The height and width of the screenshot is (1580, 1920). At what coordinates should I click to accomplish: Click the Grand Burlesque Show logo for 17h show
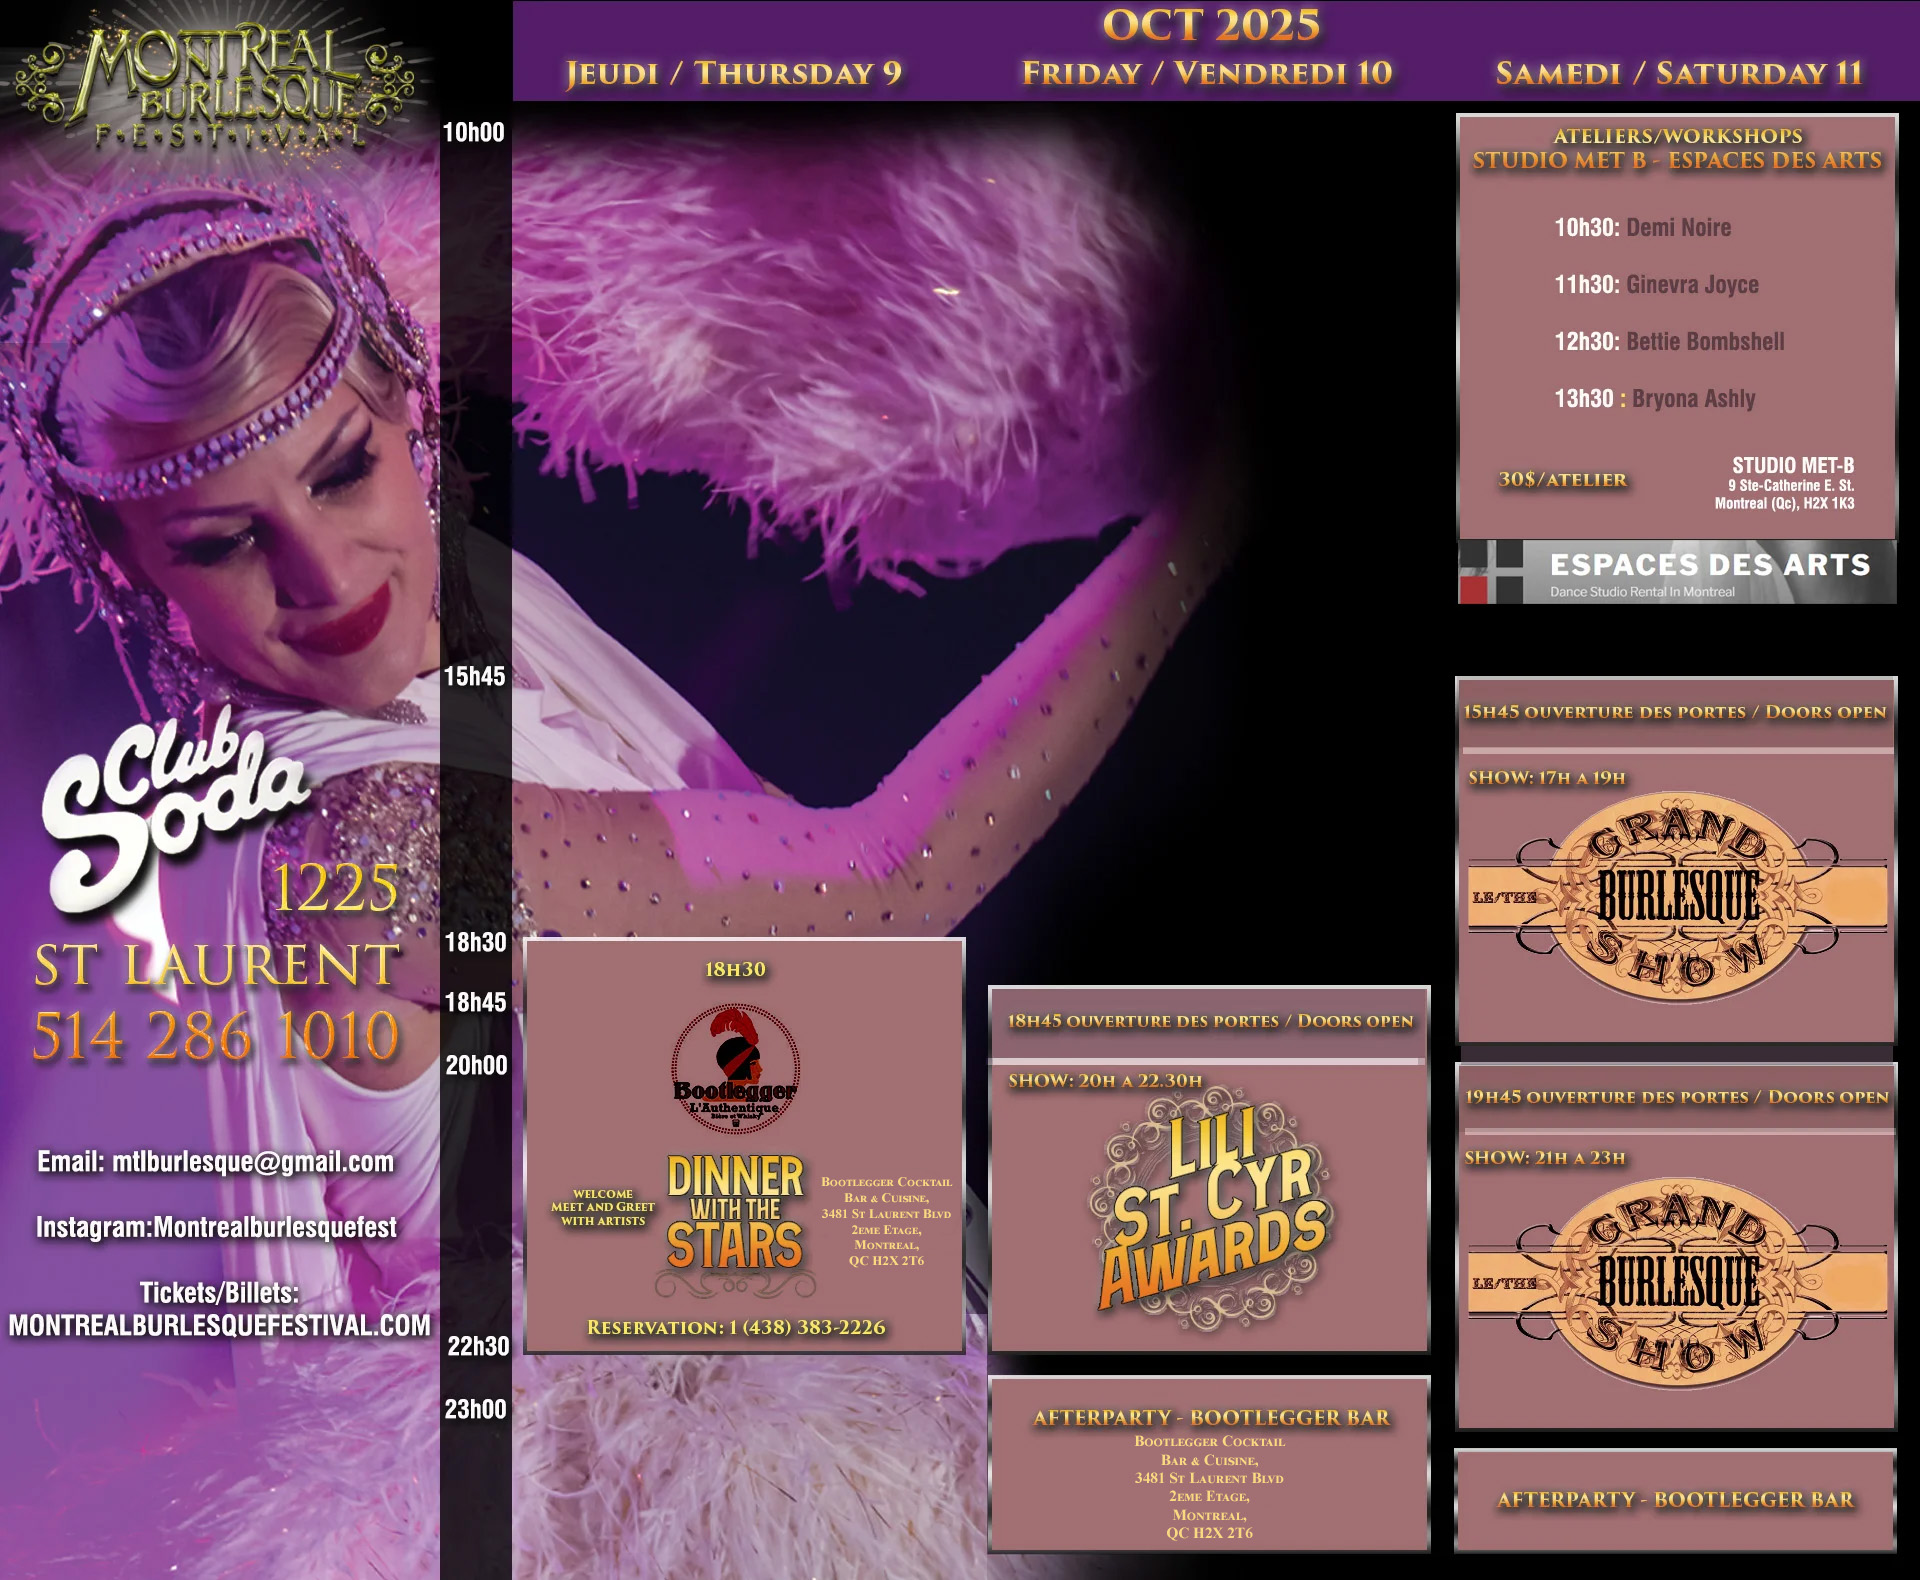(1677, 896)
